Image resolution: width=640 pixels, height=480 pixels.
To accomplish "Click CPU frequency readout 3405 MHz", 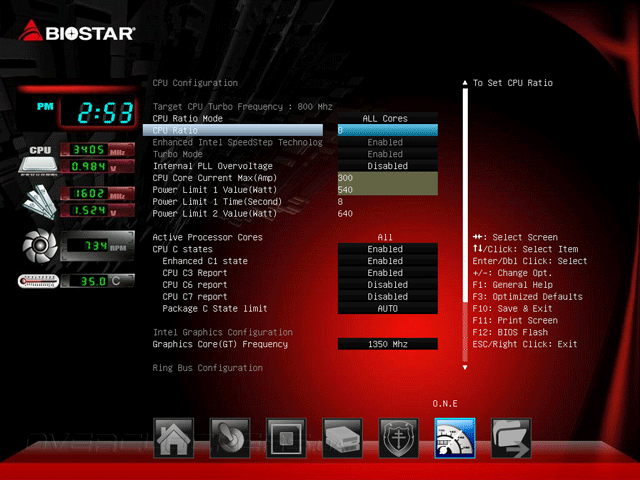I will click(x=97, y=150).
